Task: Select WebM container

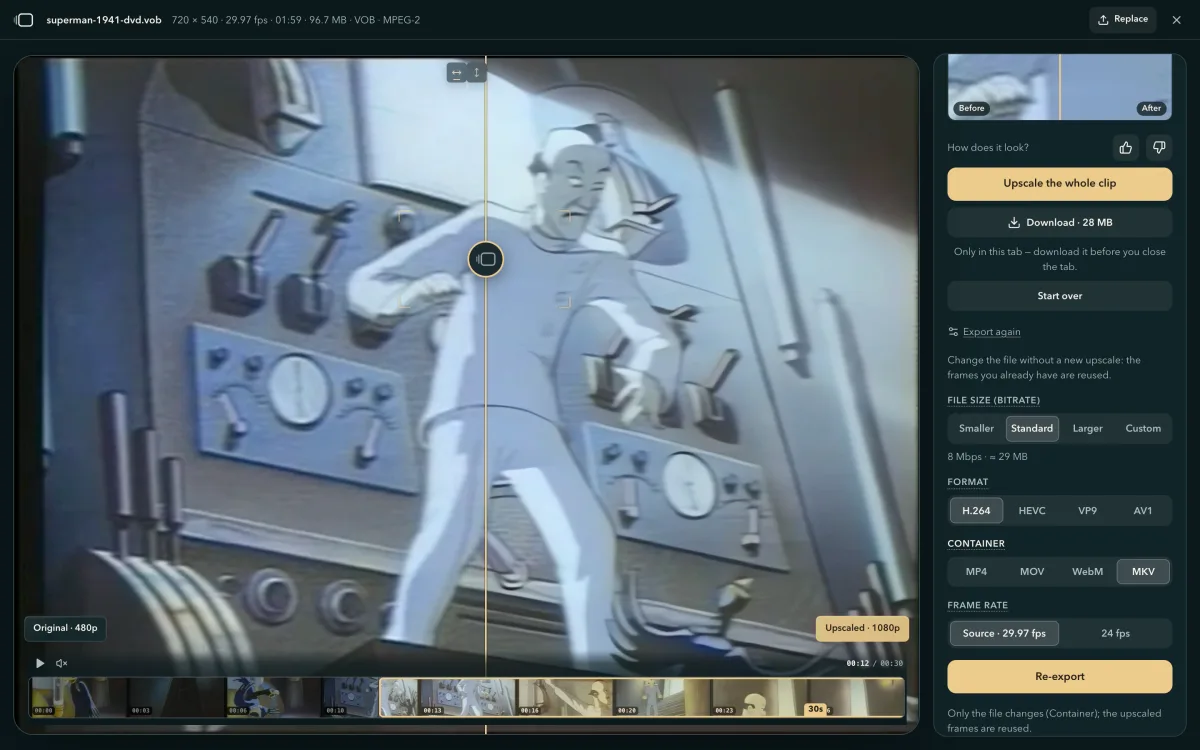Action: 1088,572
